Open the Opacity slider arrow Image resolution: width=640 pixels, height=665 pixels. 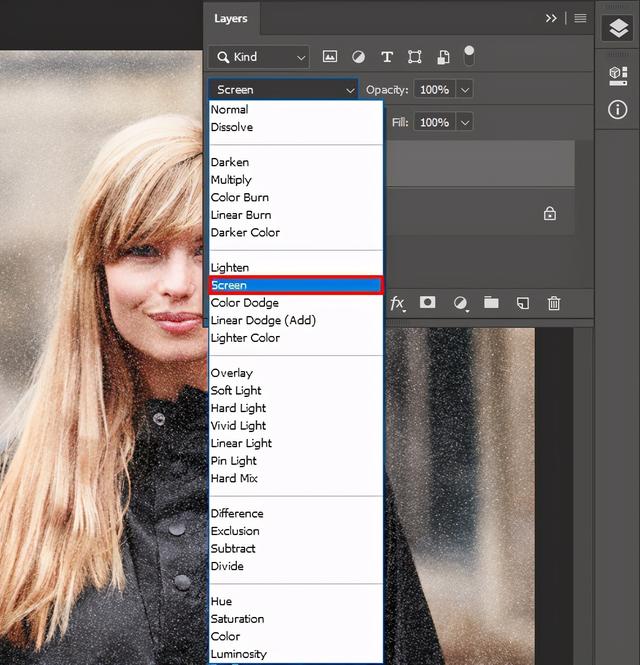(x=464, y=90)
